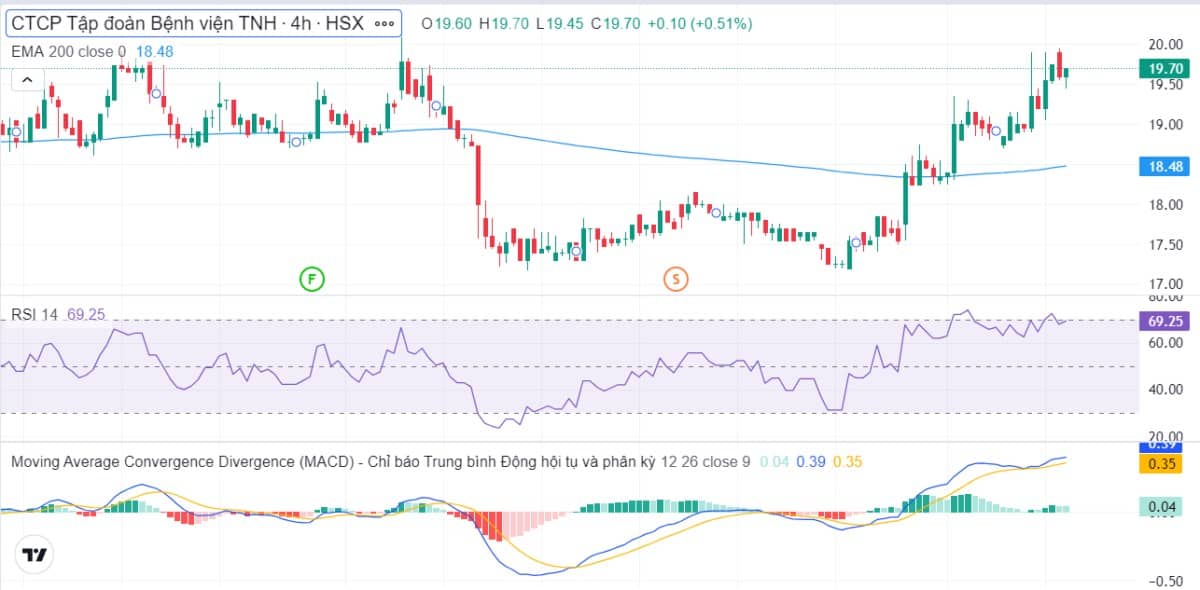Click the 69.25 value next to RSI 14
Screen dimensions: 1200x590
86,315
